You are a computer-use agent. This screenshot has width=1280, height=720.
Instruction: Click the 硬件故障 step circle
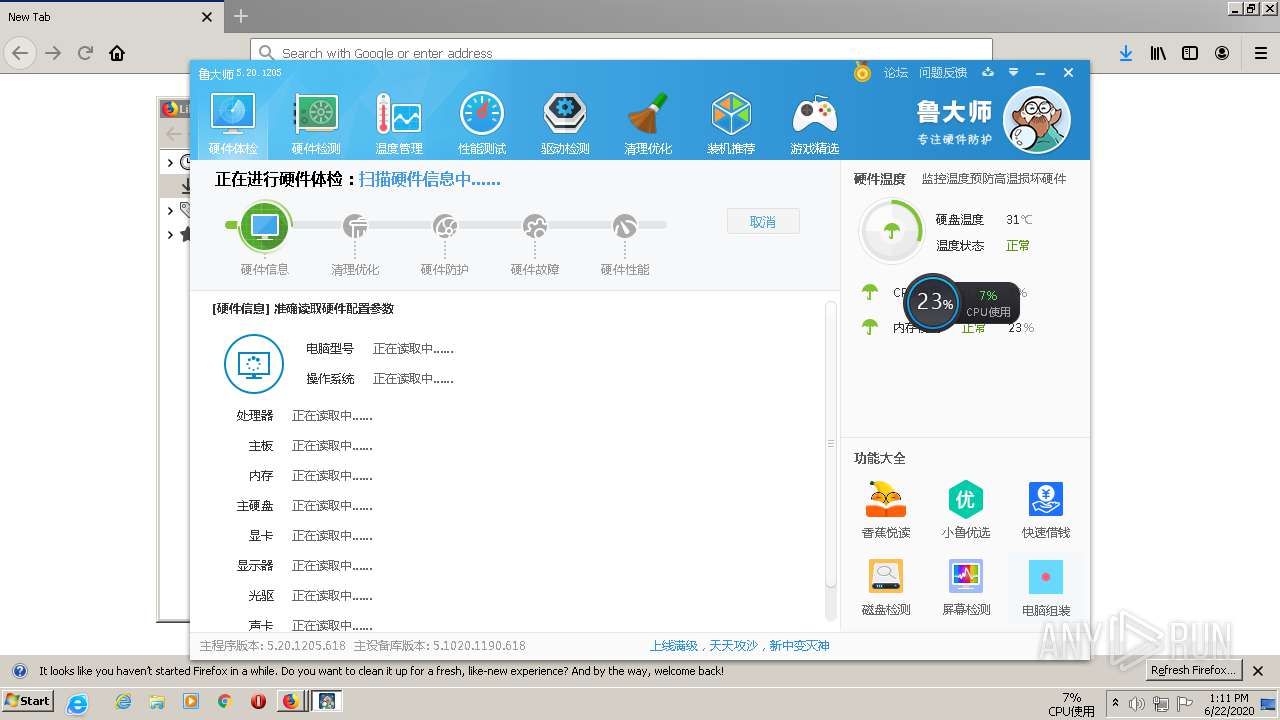[535, 227]
